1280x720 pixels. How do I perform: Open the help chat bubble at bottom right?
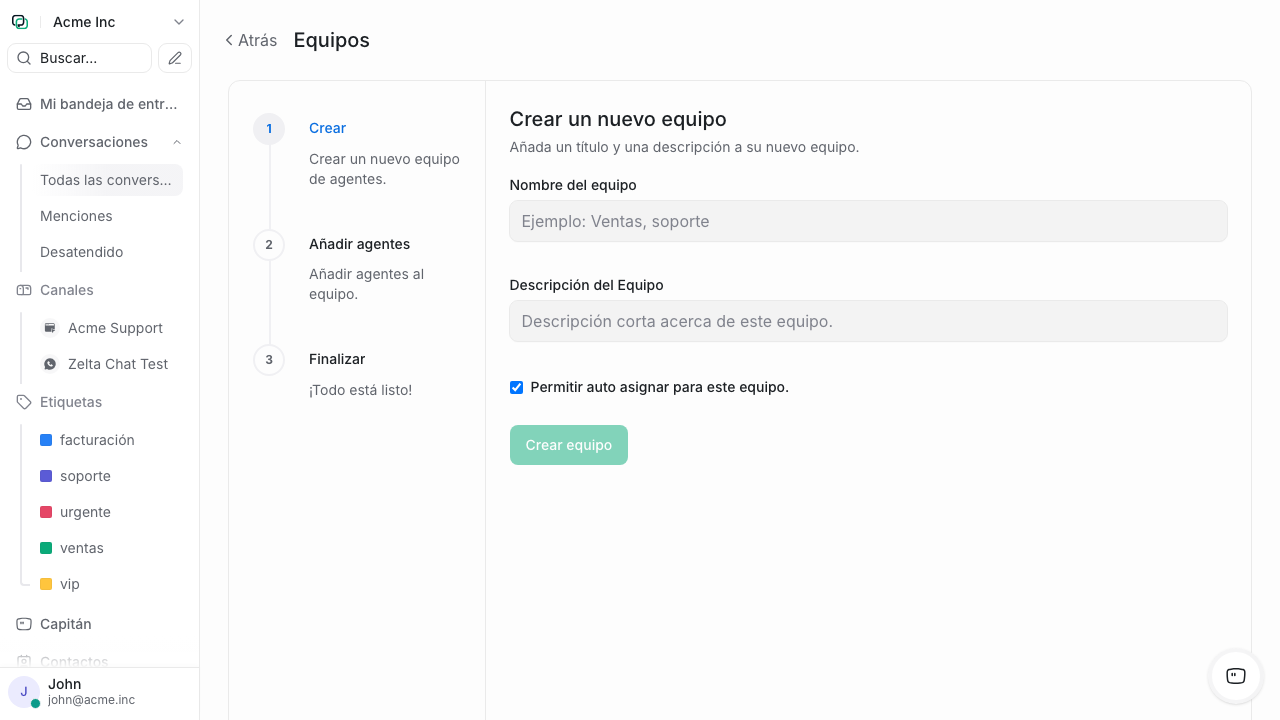coord(1235,677)
